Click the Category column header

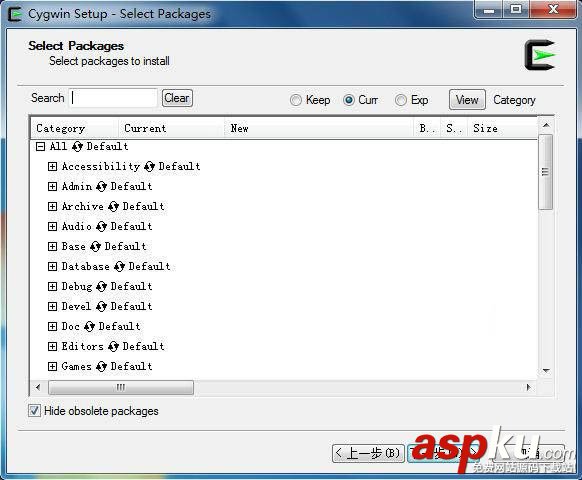click(x=74, y=128)
